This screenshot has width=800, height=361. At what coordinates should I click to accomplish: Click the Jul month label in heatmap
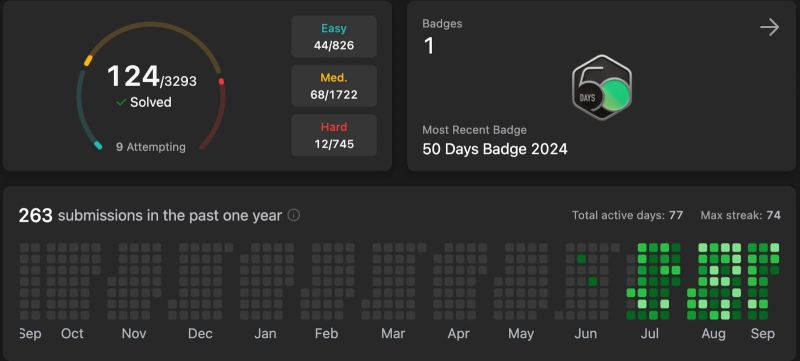[649, 334]
